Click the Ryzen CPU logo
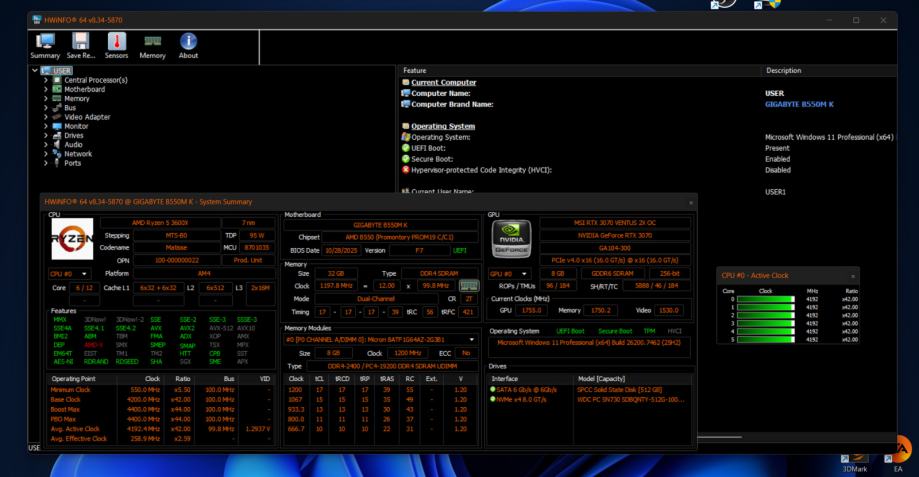919x477 pixels. 72,239
